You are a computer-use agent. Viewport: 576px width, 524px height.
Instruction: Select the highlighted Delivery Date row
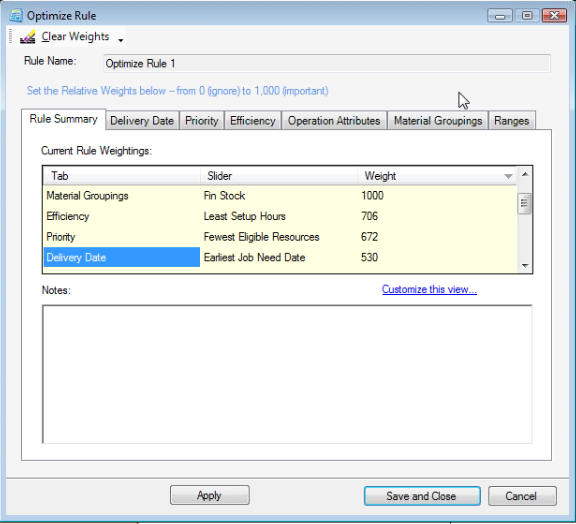[280, 257]
